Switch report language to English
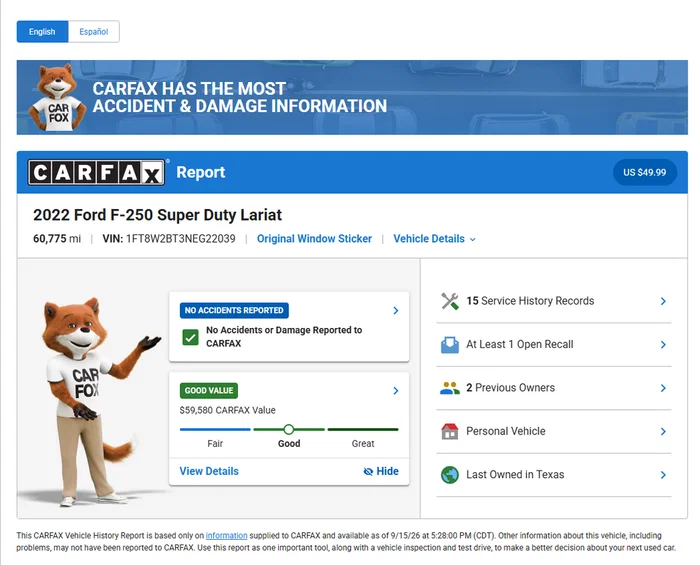The image size is (700, 565). coord(42,32)
